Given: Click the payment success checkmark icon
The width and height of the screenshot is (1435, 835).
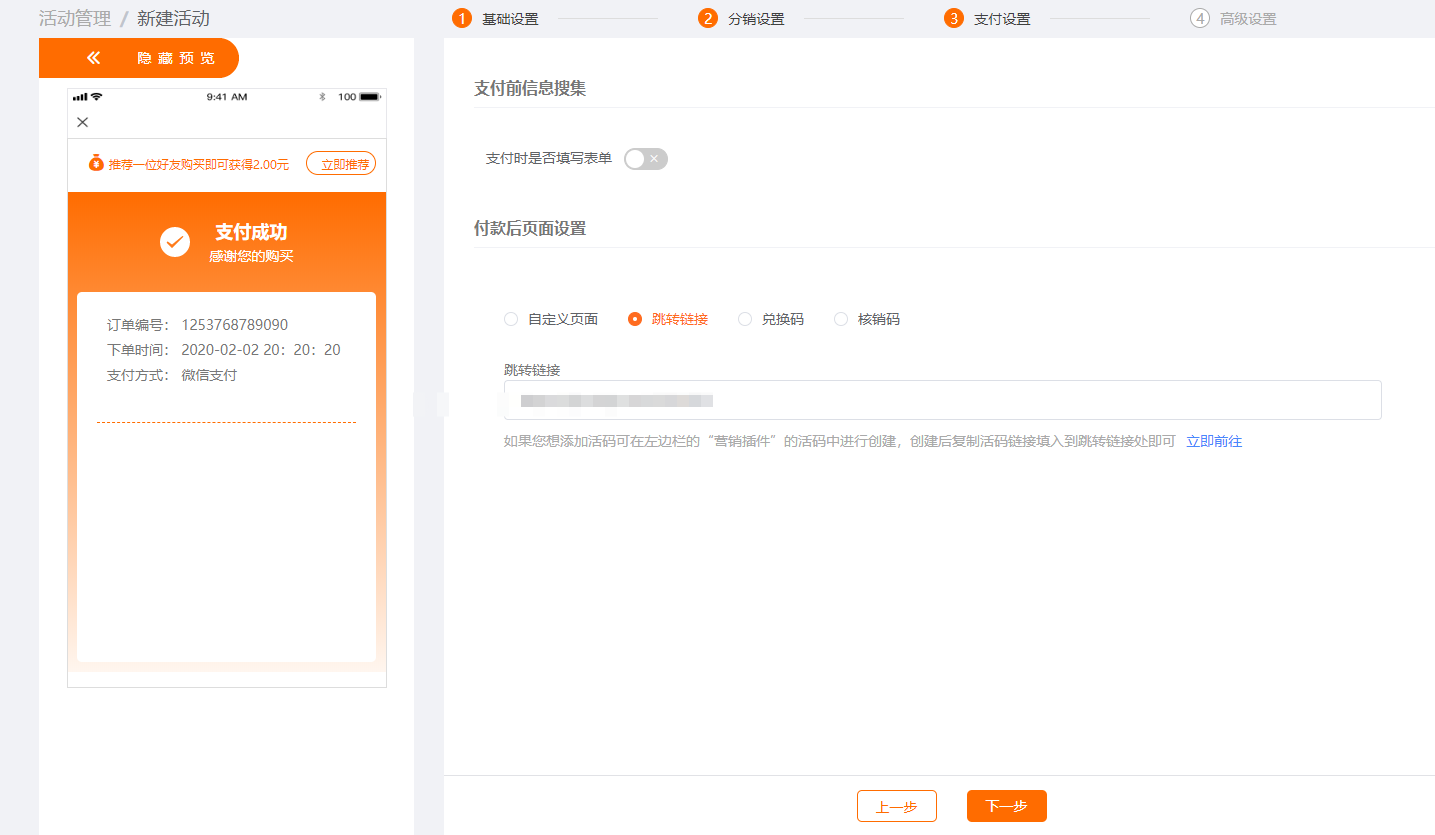Looking at the screenshot, I should (175, 242).
